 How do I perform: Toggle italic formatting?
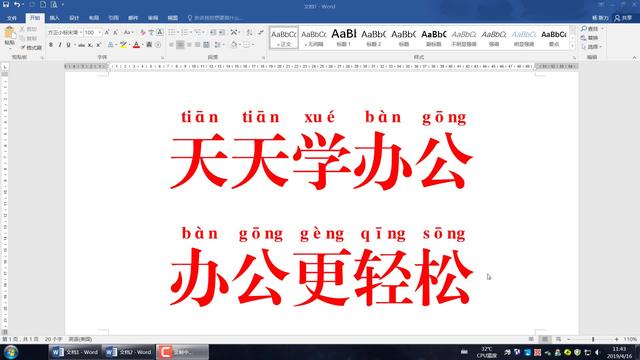60,45
